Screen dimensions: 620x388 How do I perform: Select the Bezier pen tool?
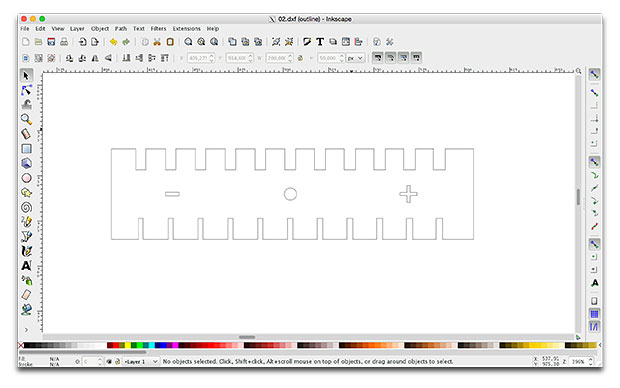(x=26, y=237)
